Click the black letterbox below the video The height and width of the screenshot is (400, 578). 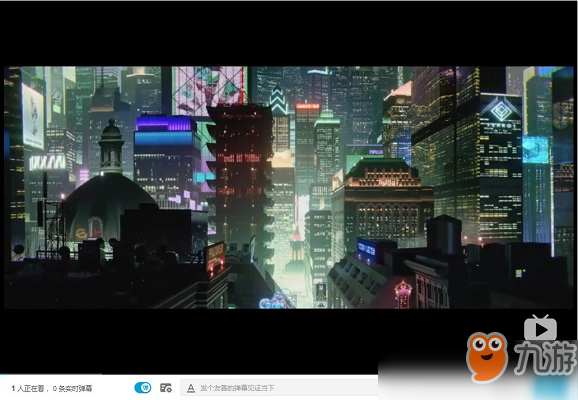coord(236,341)
